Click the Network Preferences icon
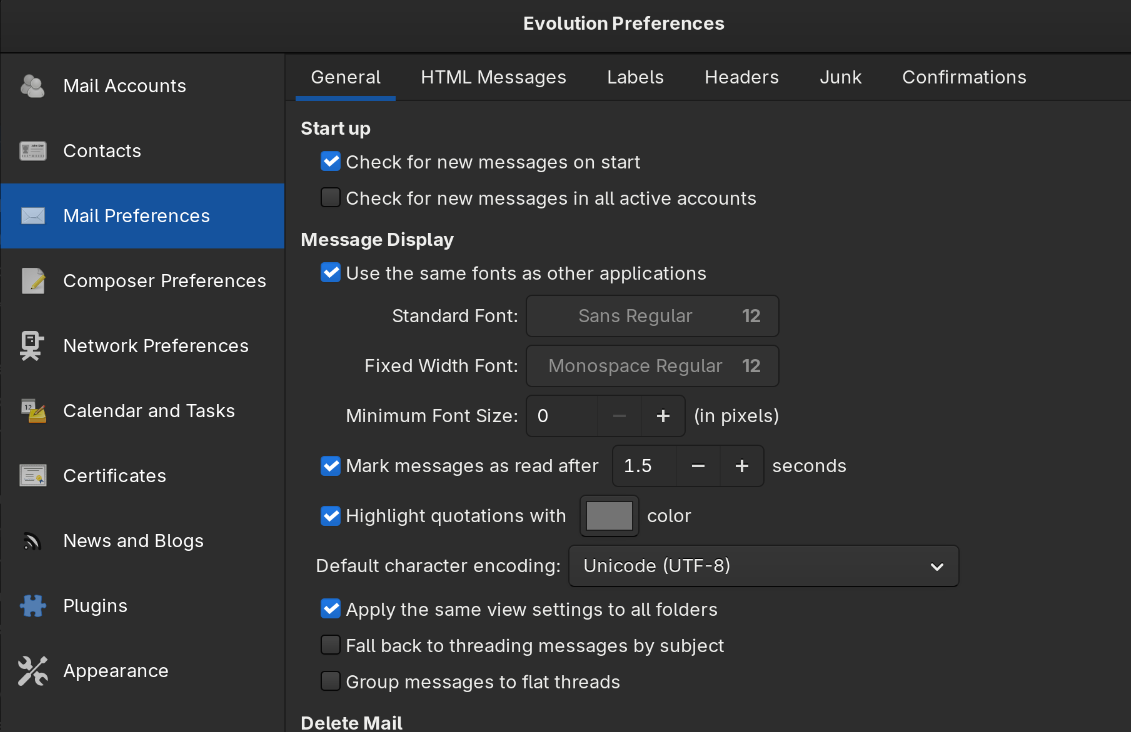1131x732 pixels. pyautogui.click(x=33, y=346)
